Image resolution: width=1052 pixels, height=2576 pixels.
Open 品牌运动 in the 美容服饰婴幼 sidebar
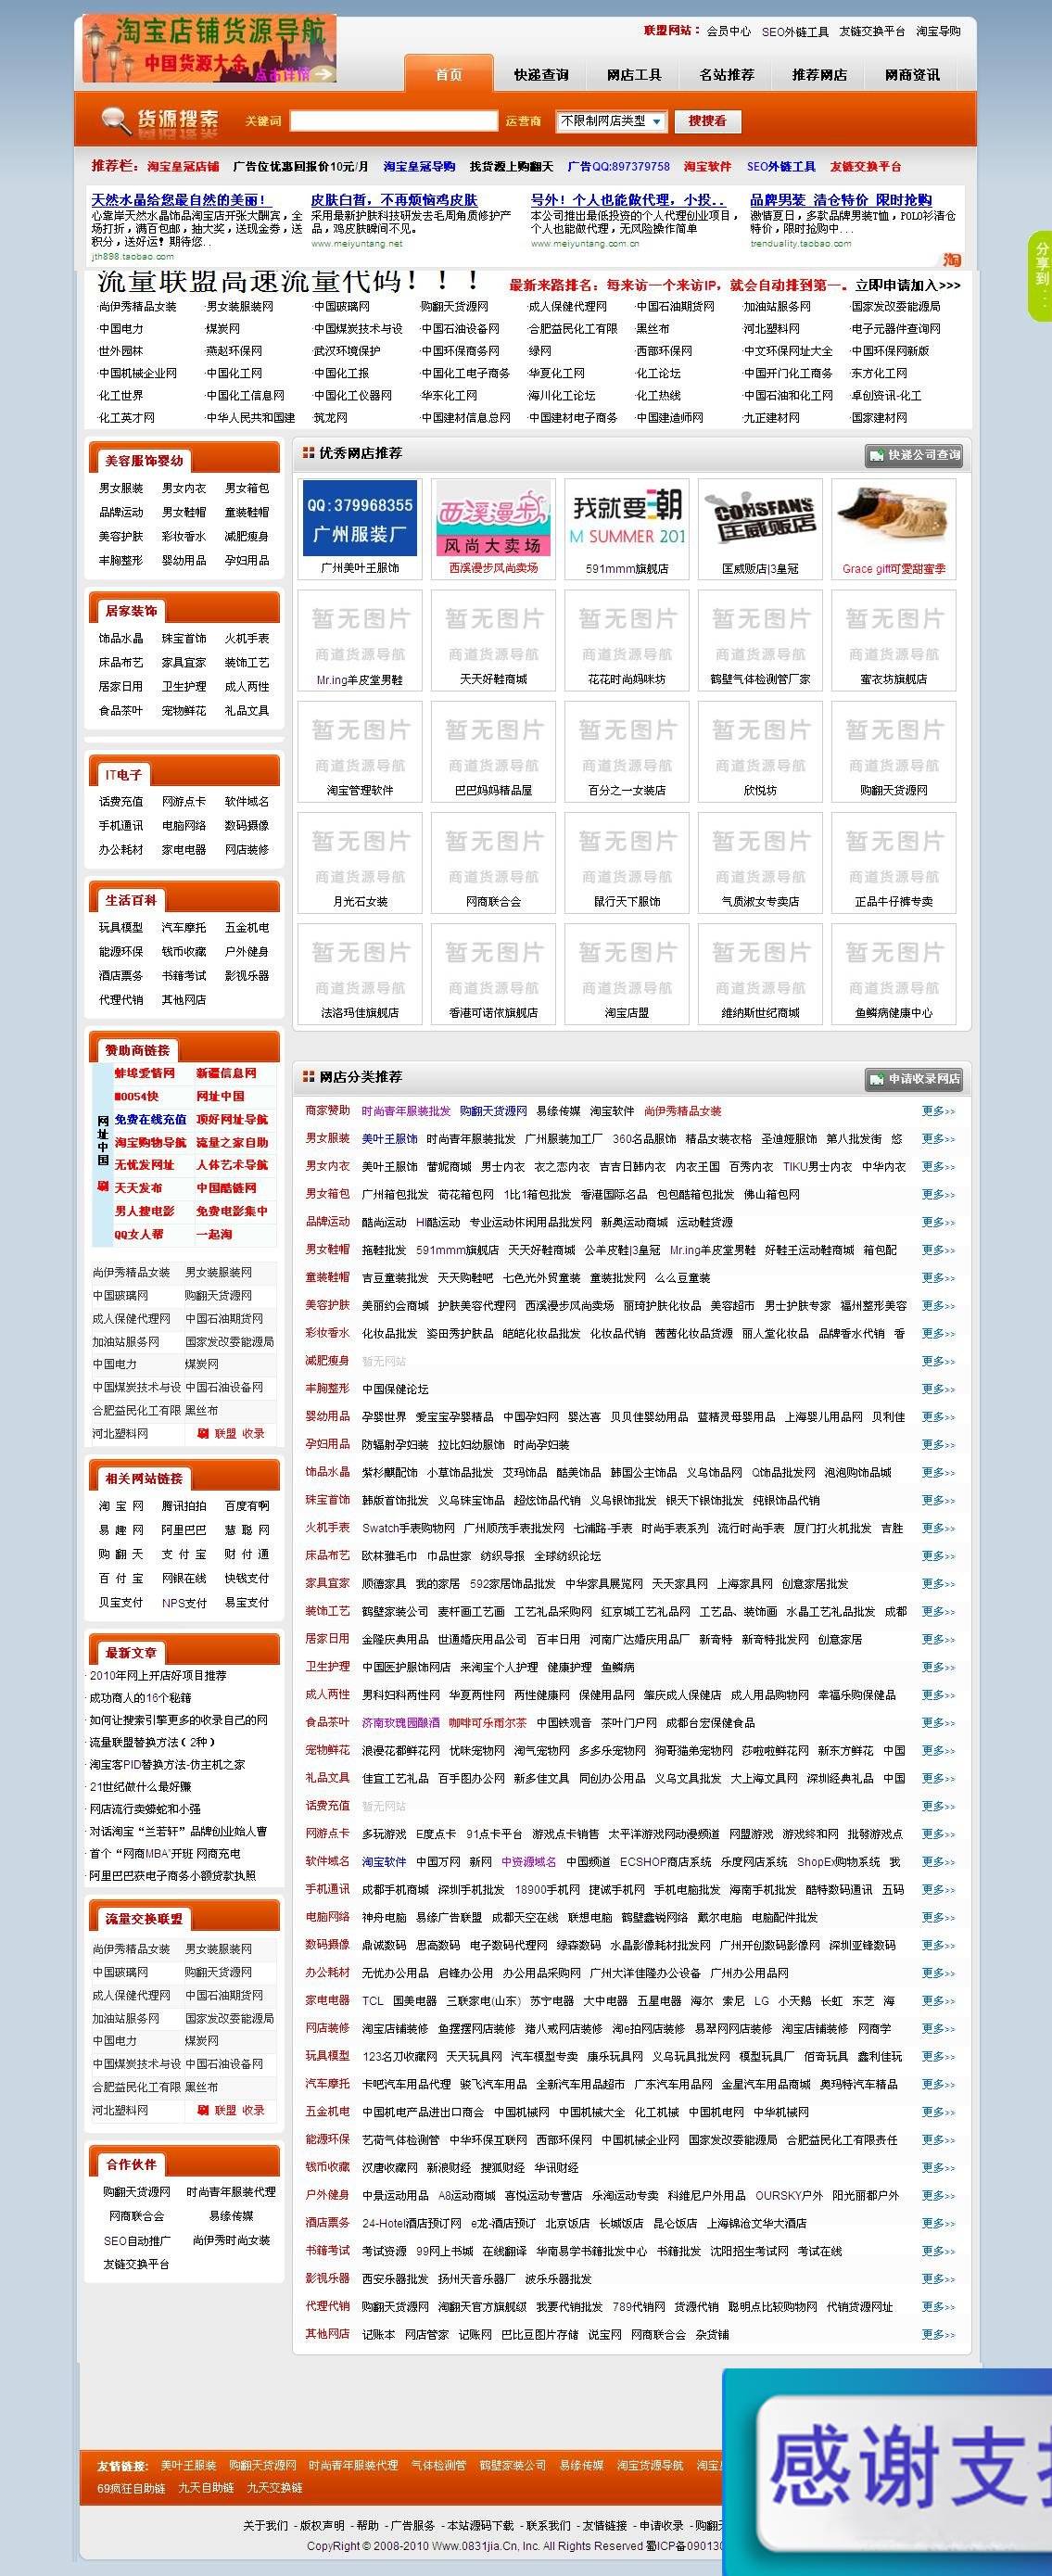click(x=121, y=512)
